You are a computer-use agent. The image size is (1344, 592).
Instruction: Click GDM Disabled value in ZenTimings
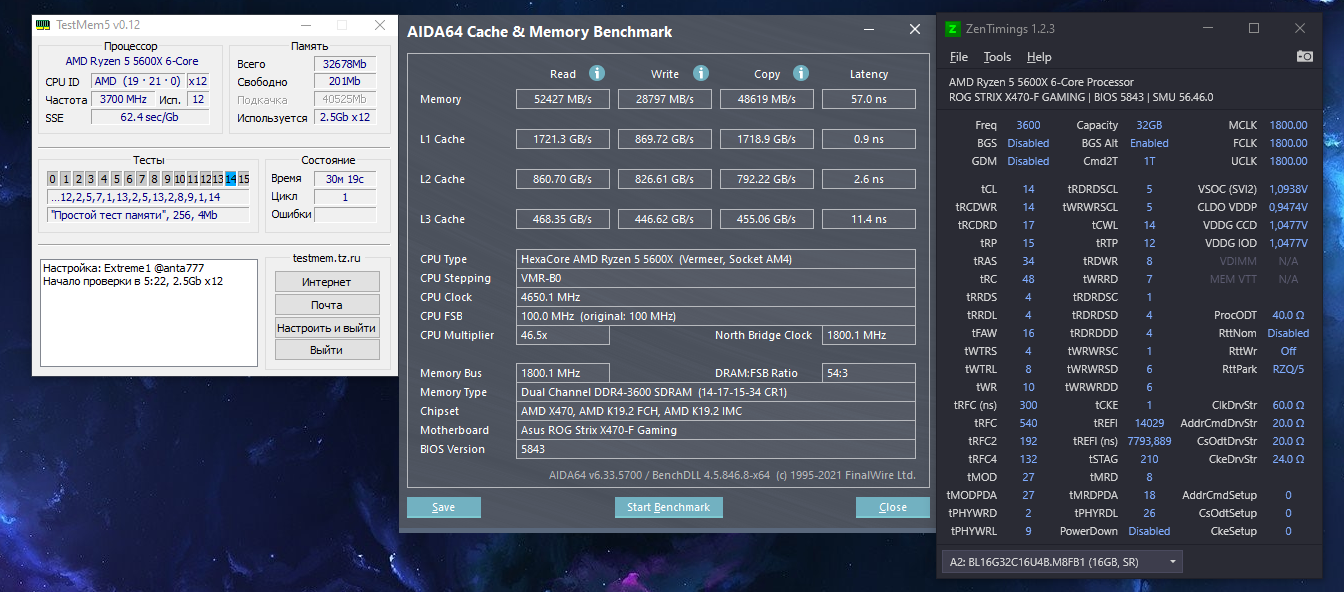click(x=1028, y=161)
